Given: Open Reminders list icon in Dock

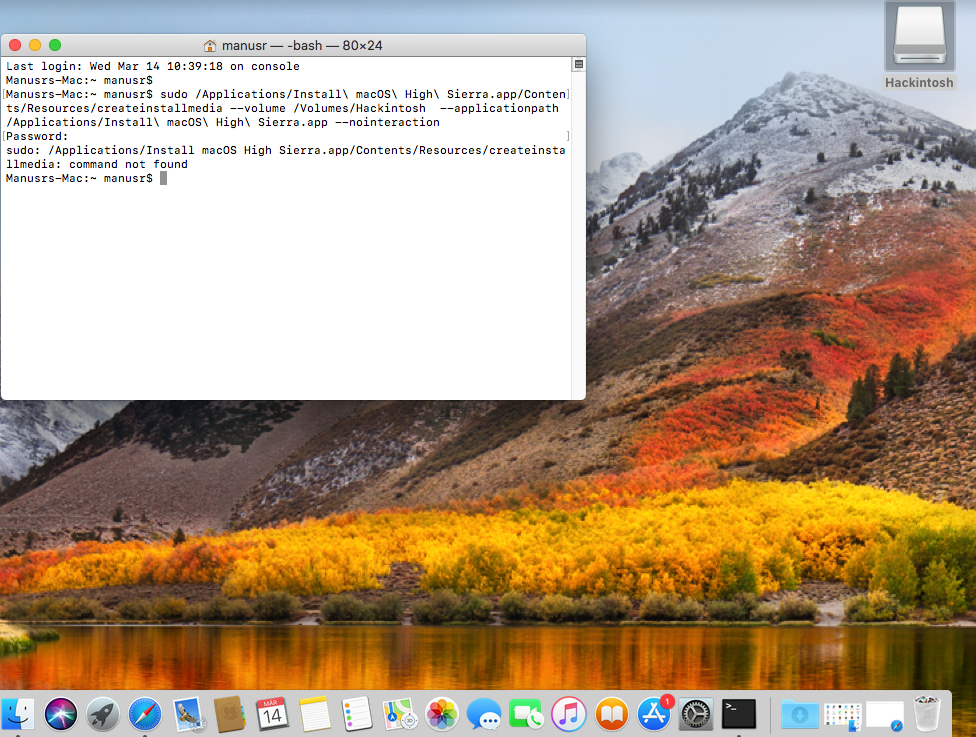Looking at the screenshot, I should coord(357,713).
